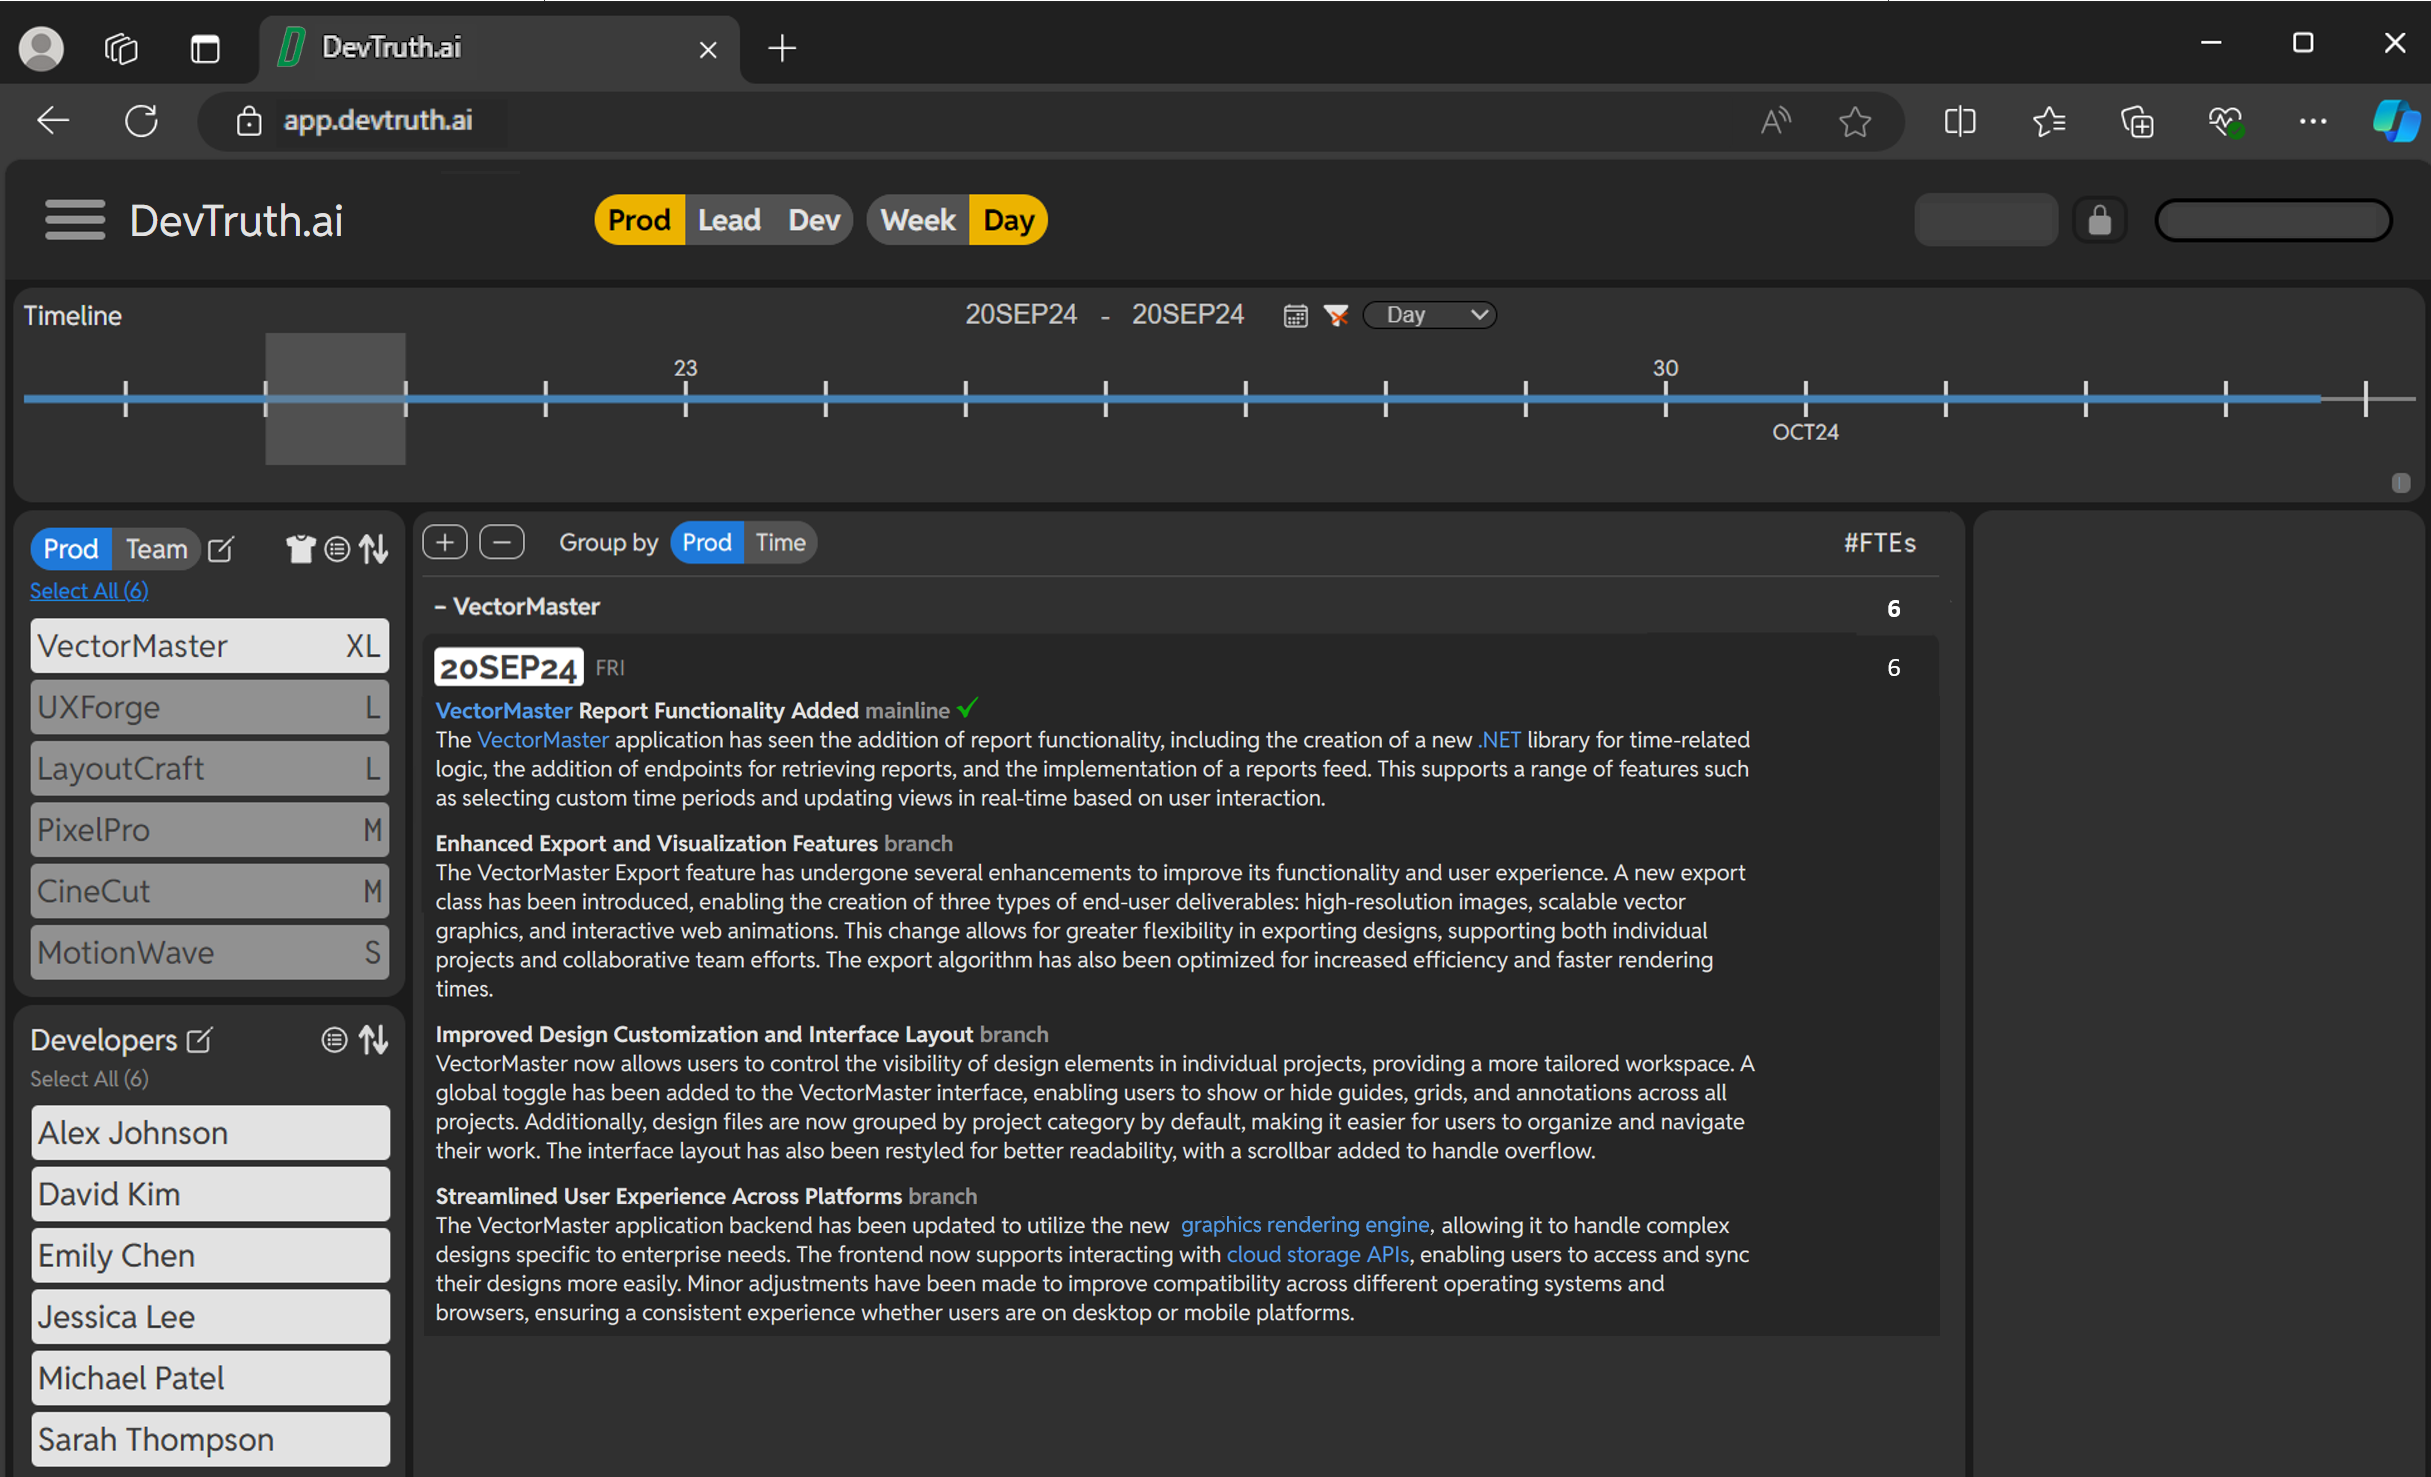The image size is (2431, 1477).
Task: Reload the page with the refresh icon
Action: pyautogui.click(x=141, y=121)
